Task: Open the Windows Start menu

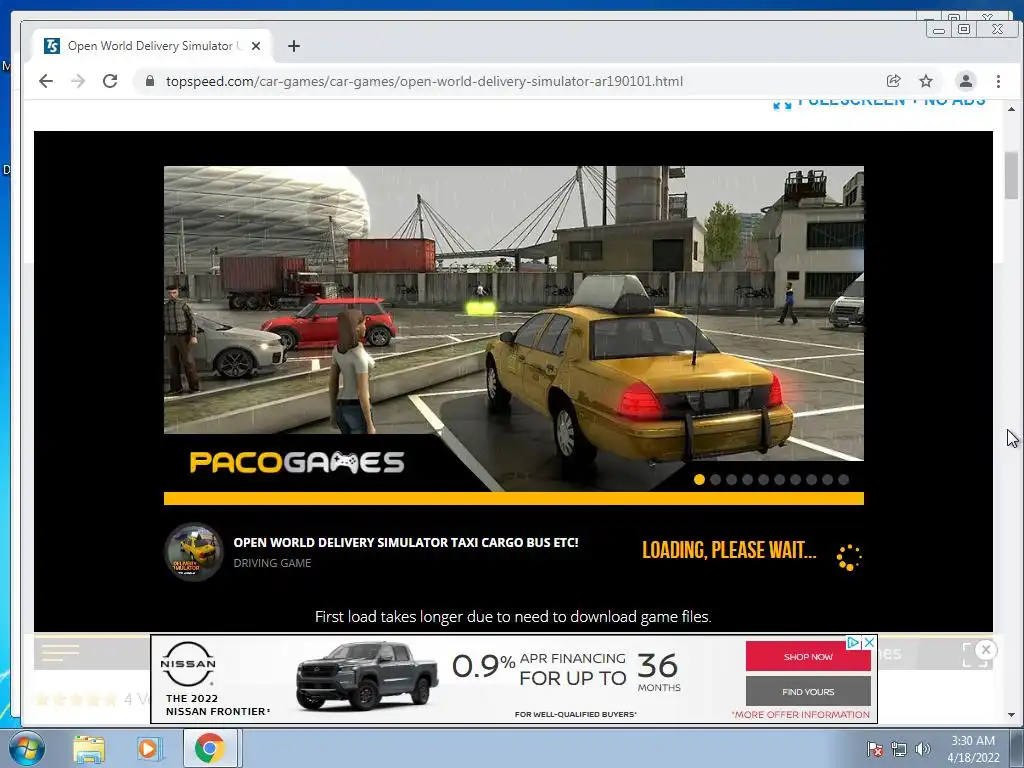Action: click(26, 748)
